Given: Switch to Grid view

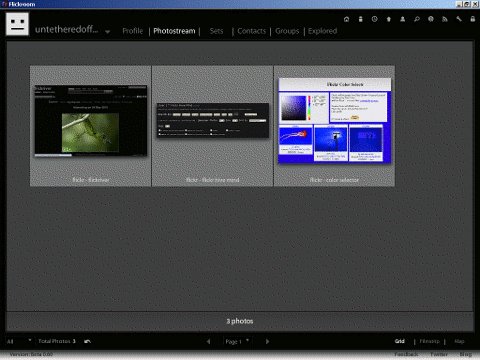Looking at the screenshot, I should (x=400, y=341).
